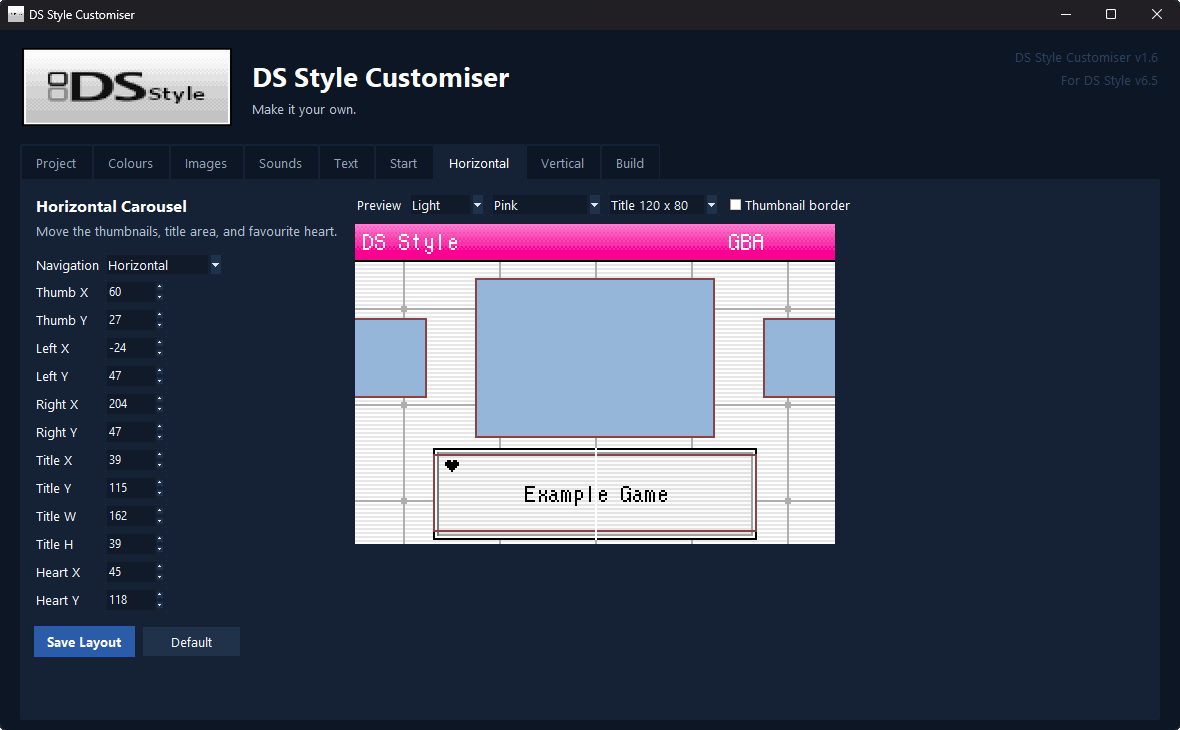Image resolution: width=1180 pixels, height=730 pixels.
Task: Switch to the Colours tab
Action: click(130, 163)
